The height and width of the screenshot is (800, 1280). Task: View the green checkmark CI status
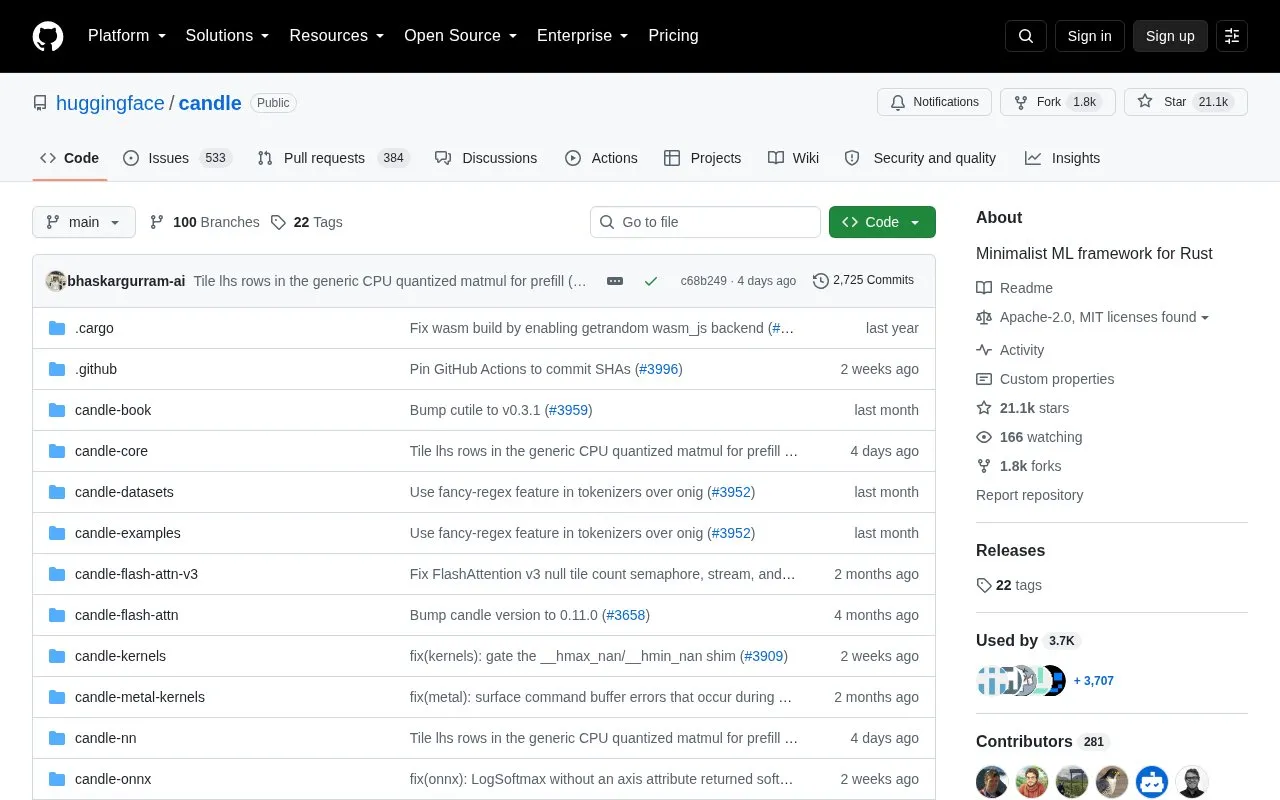[651, 281]
